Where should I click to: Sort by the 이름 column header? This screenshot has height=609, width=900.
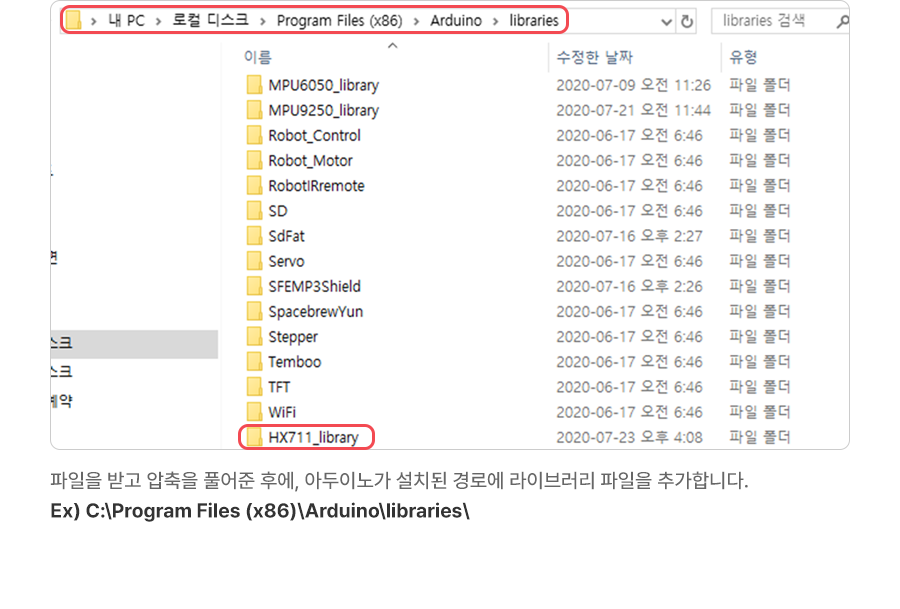258,58
